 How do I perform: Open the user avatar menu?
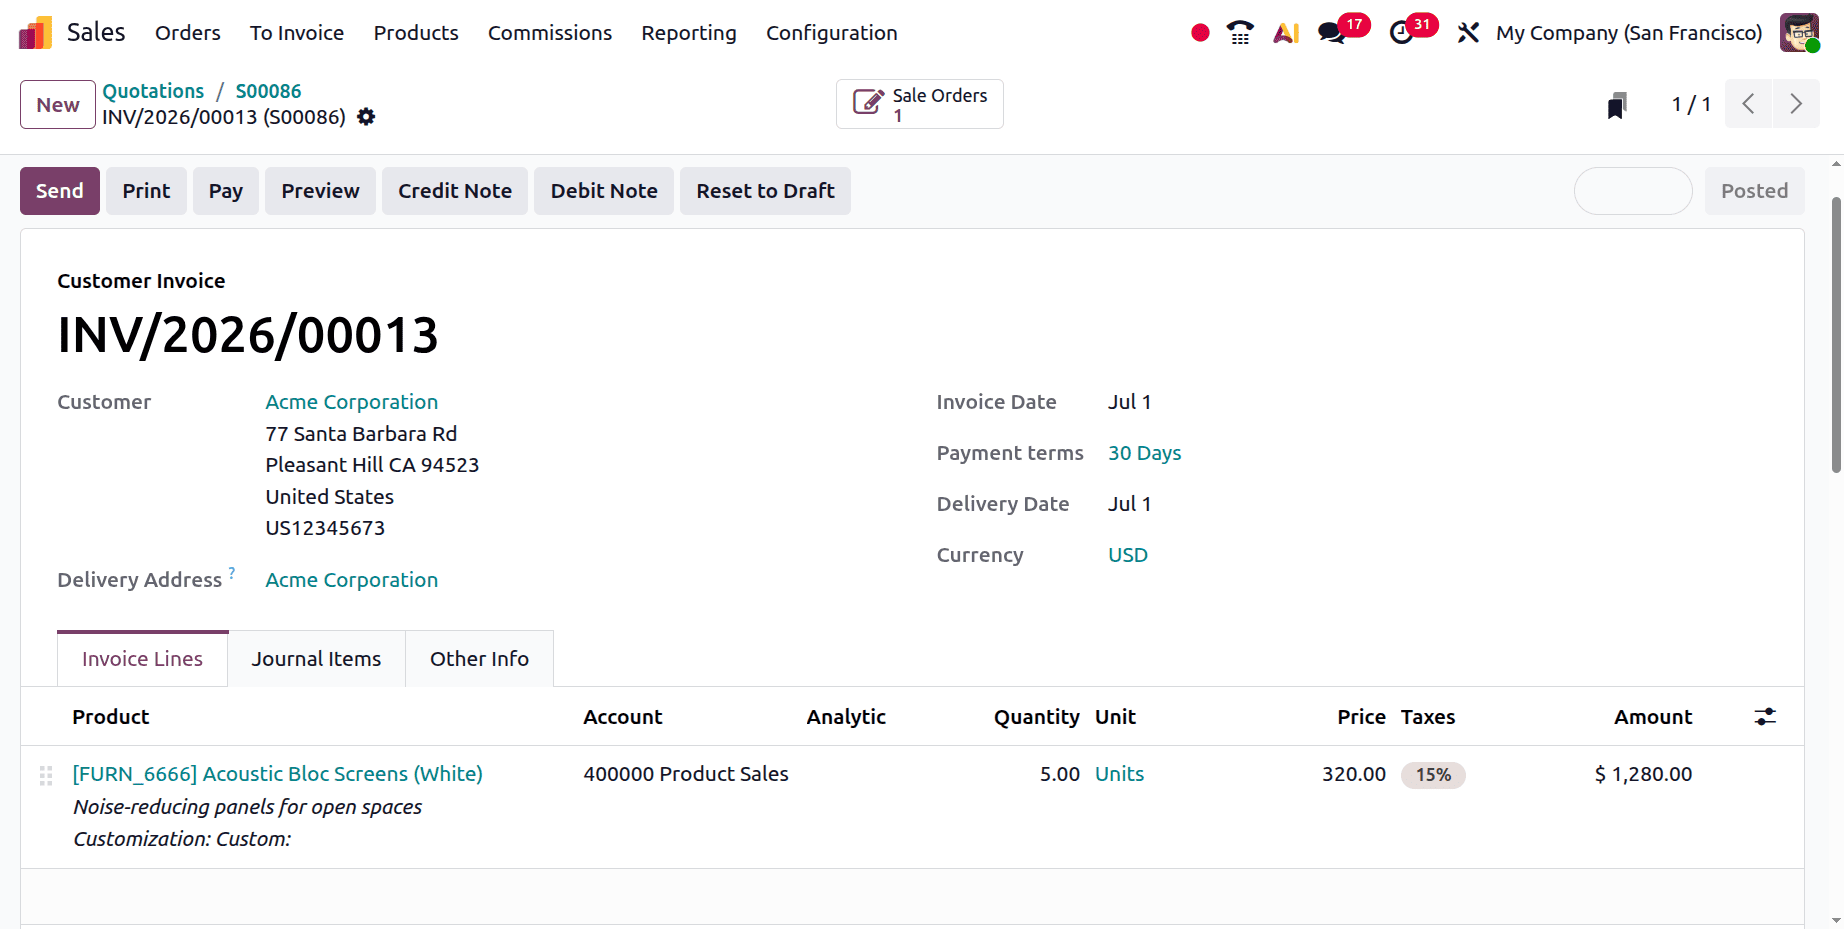(1799, 33)
